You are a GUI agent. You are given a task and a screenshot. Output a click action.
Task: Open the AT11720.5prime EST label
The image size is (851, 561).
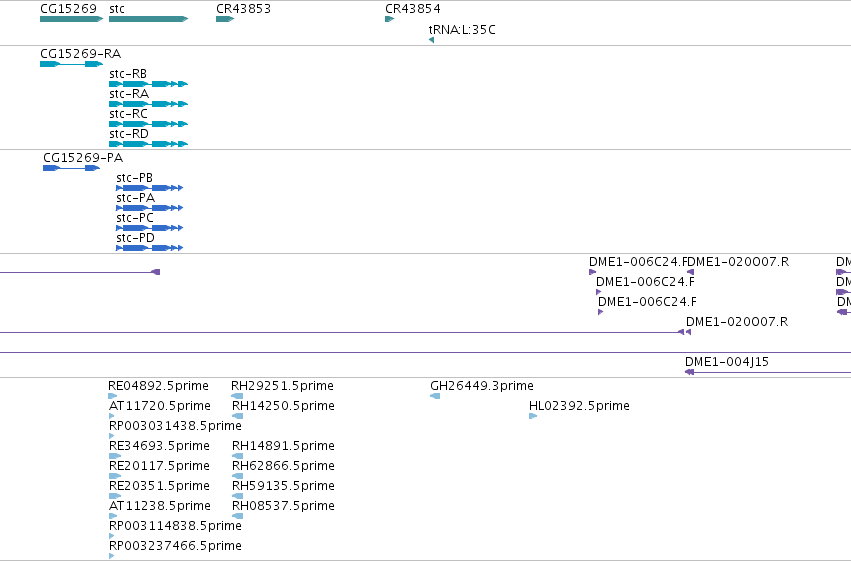coord(160,406)
